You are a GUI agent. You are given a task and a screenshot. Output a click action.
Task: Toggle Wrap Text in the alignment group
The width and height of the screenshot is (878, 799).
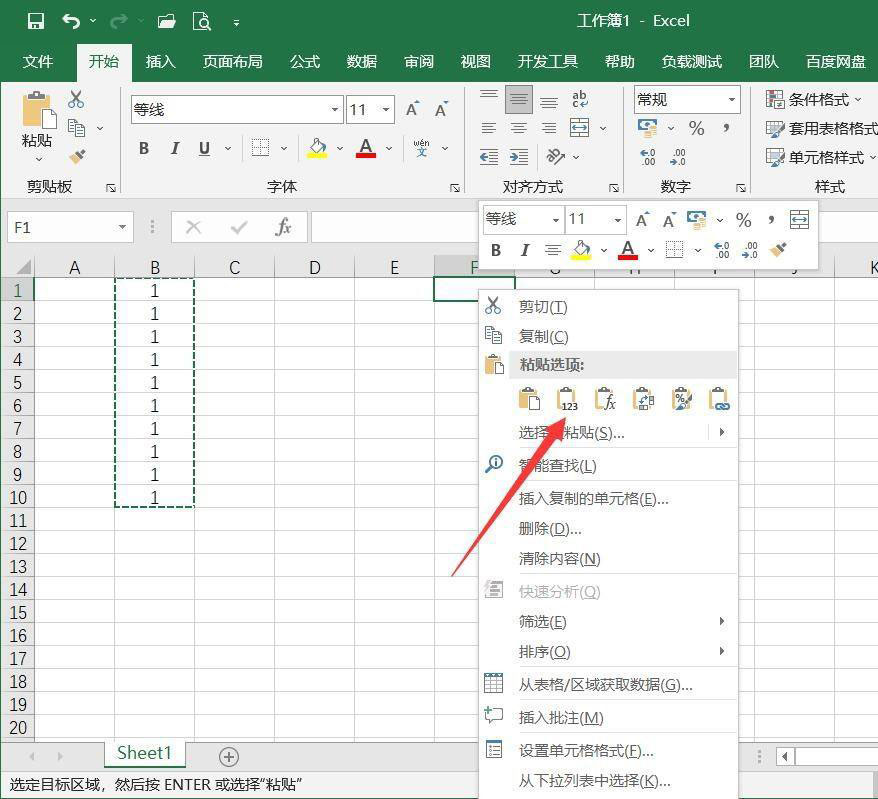(x=580, y=99)
